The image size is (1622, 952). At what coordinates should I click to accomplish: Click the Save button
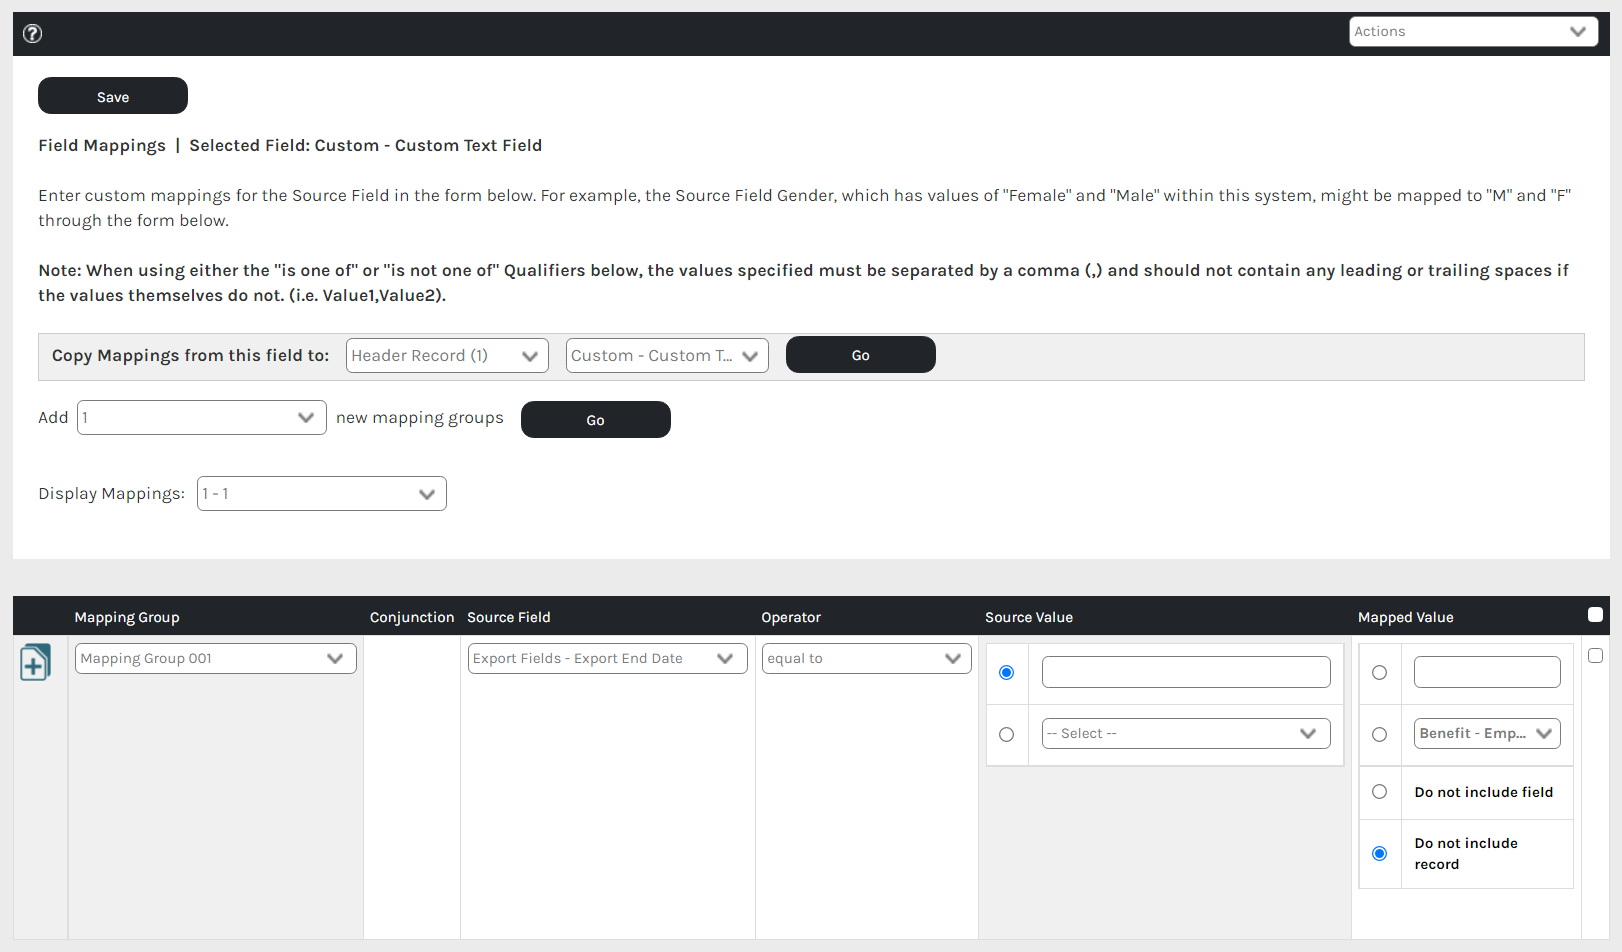click(x=113, y=96)
